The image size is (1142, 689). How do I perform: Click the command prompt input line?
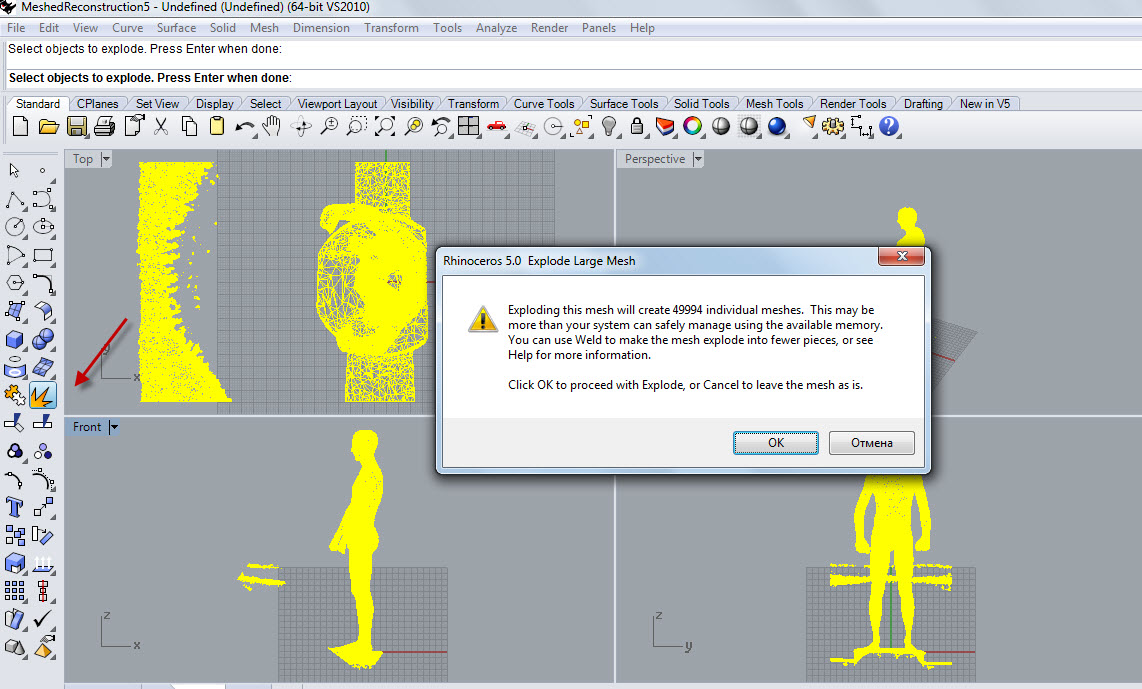click(x=572, y=78)
